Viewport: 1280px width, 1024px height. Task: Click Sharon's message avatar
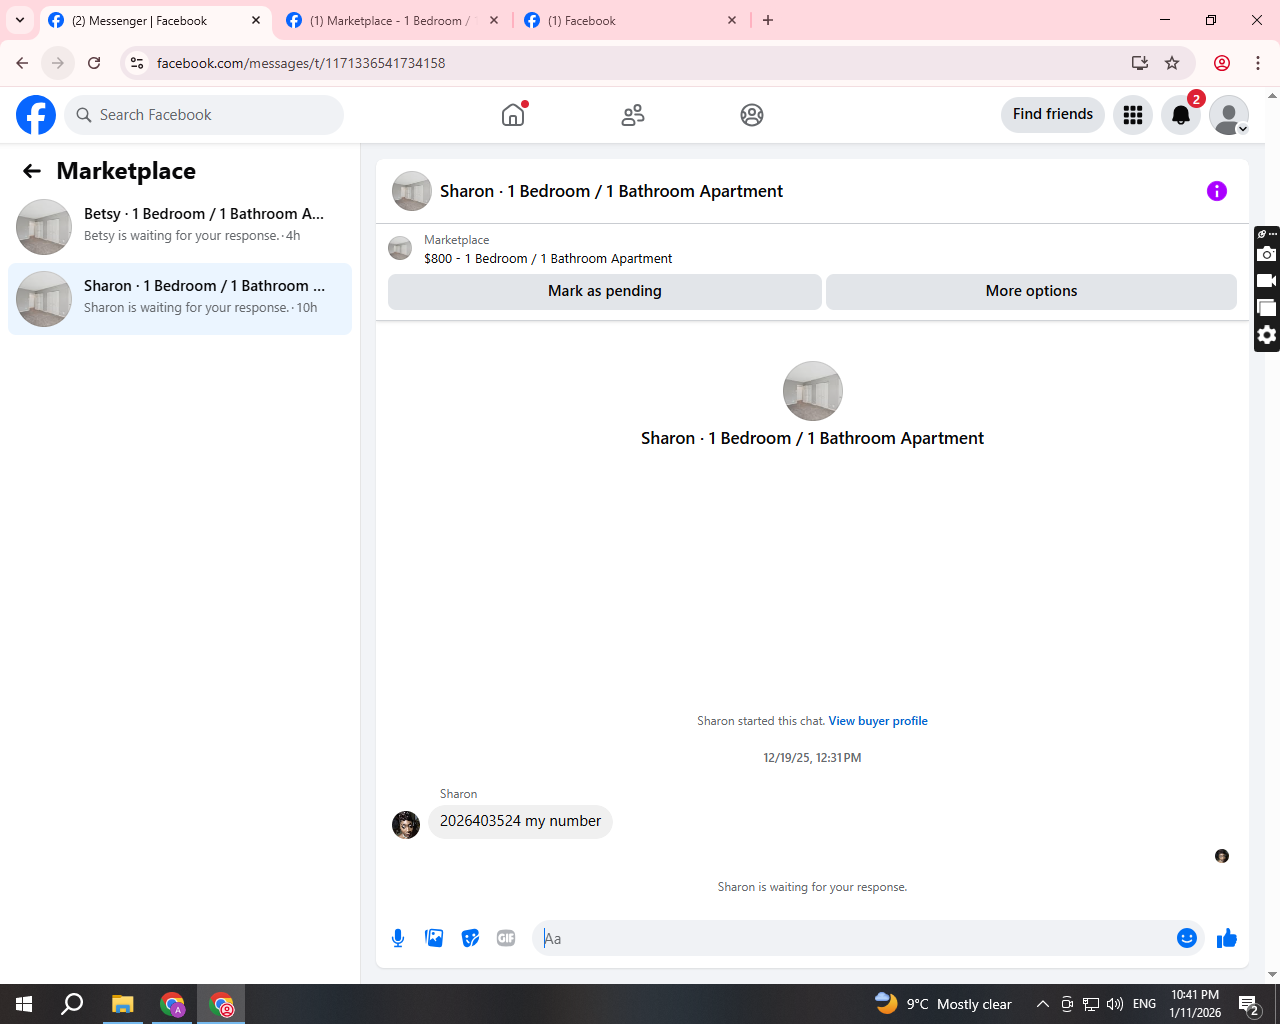coord(406,824)
